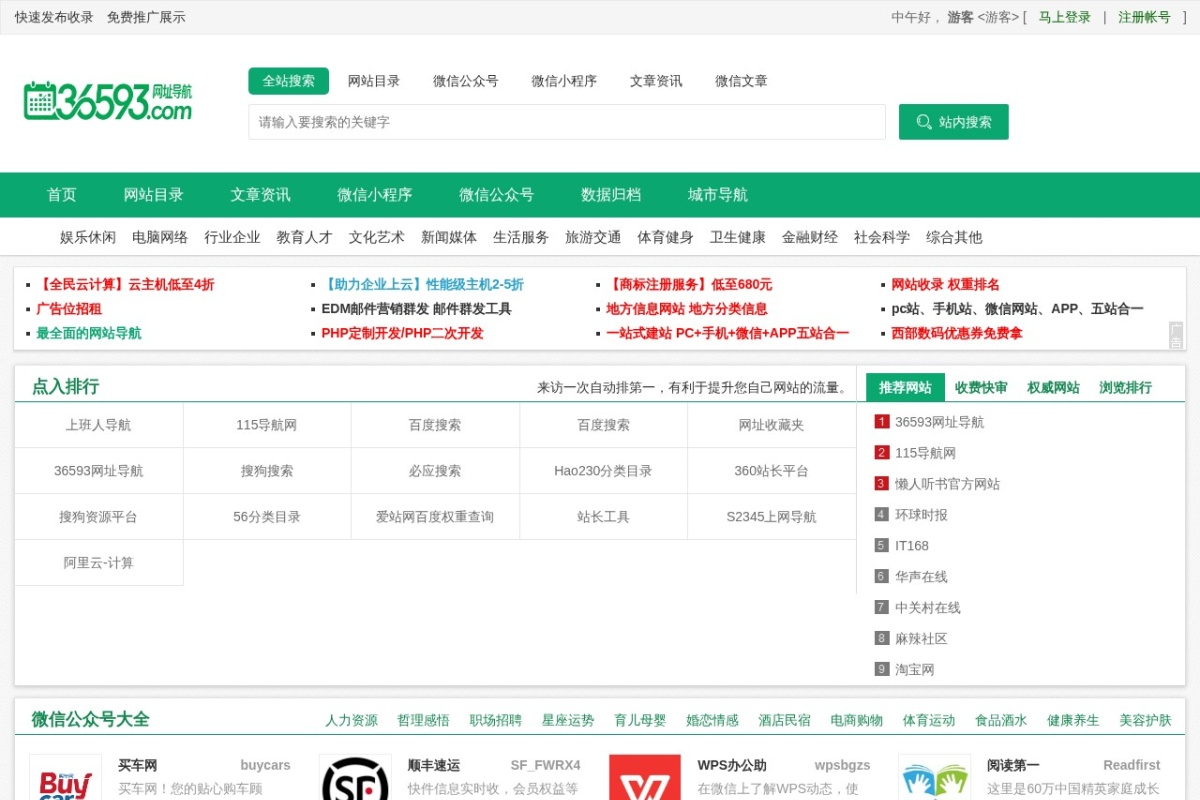This screenshot has height=800, width=1200.
Task: Open 中关村在线 in recommended list
Action: point(928,608)
